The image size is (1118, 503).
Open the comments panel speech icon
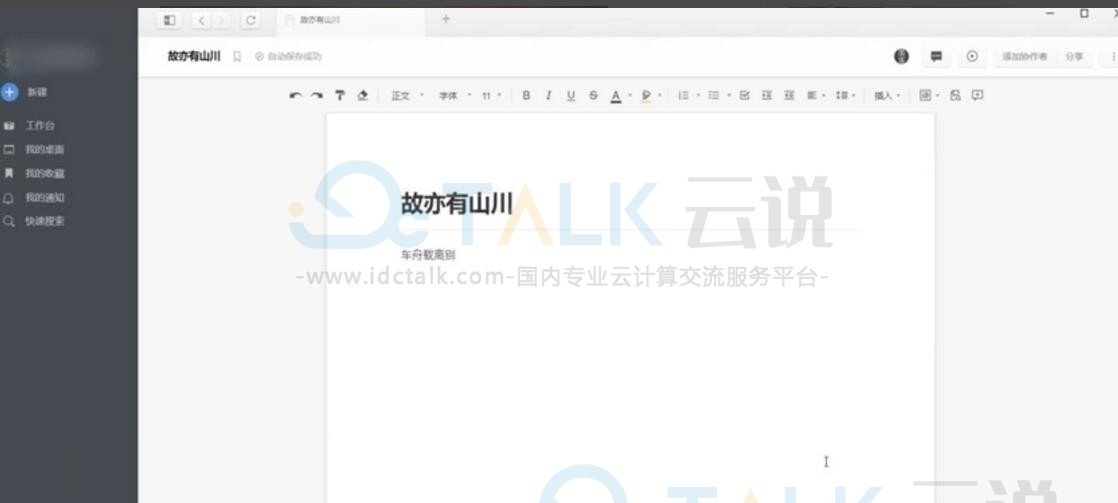936,56
